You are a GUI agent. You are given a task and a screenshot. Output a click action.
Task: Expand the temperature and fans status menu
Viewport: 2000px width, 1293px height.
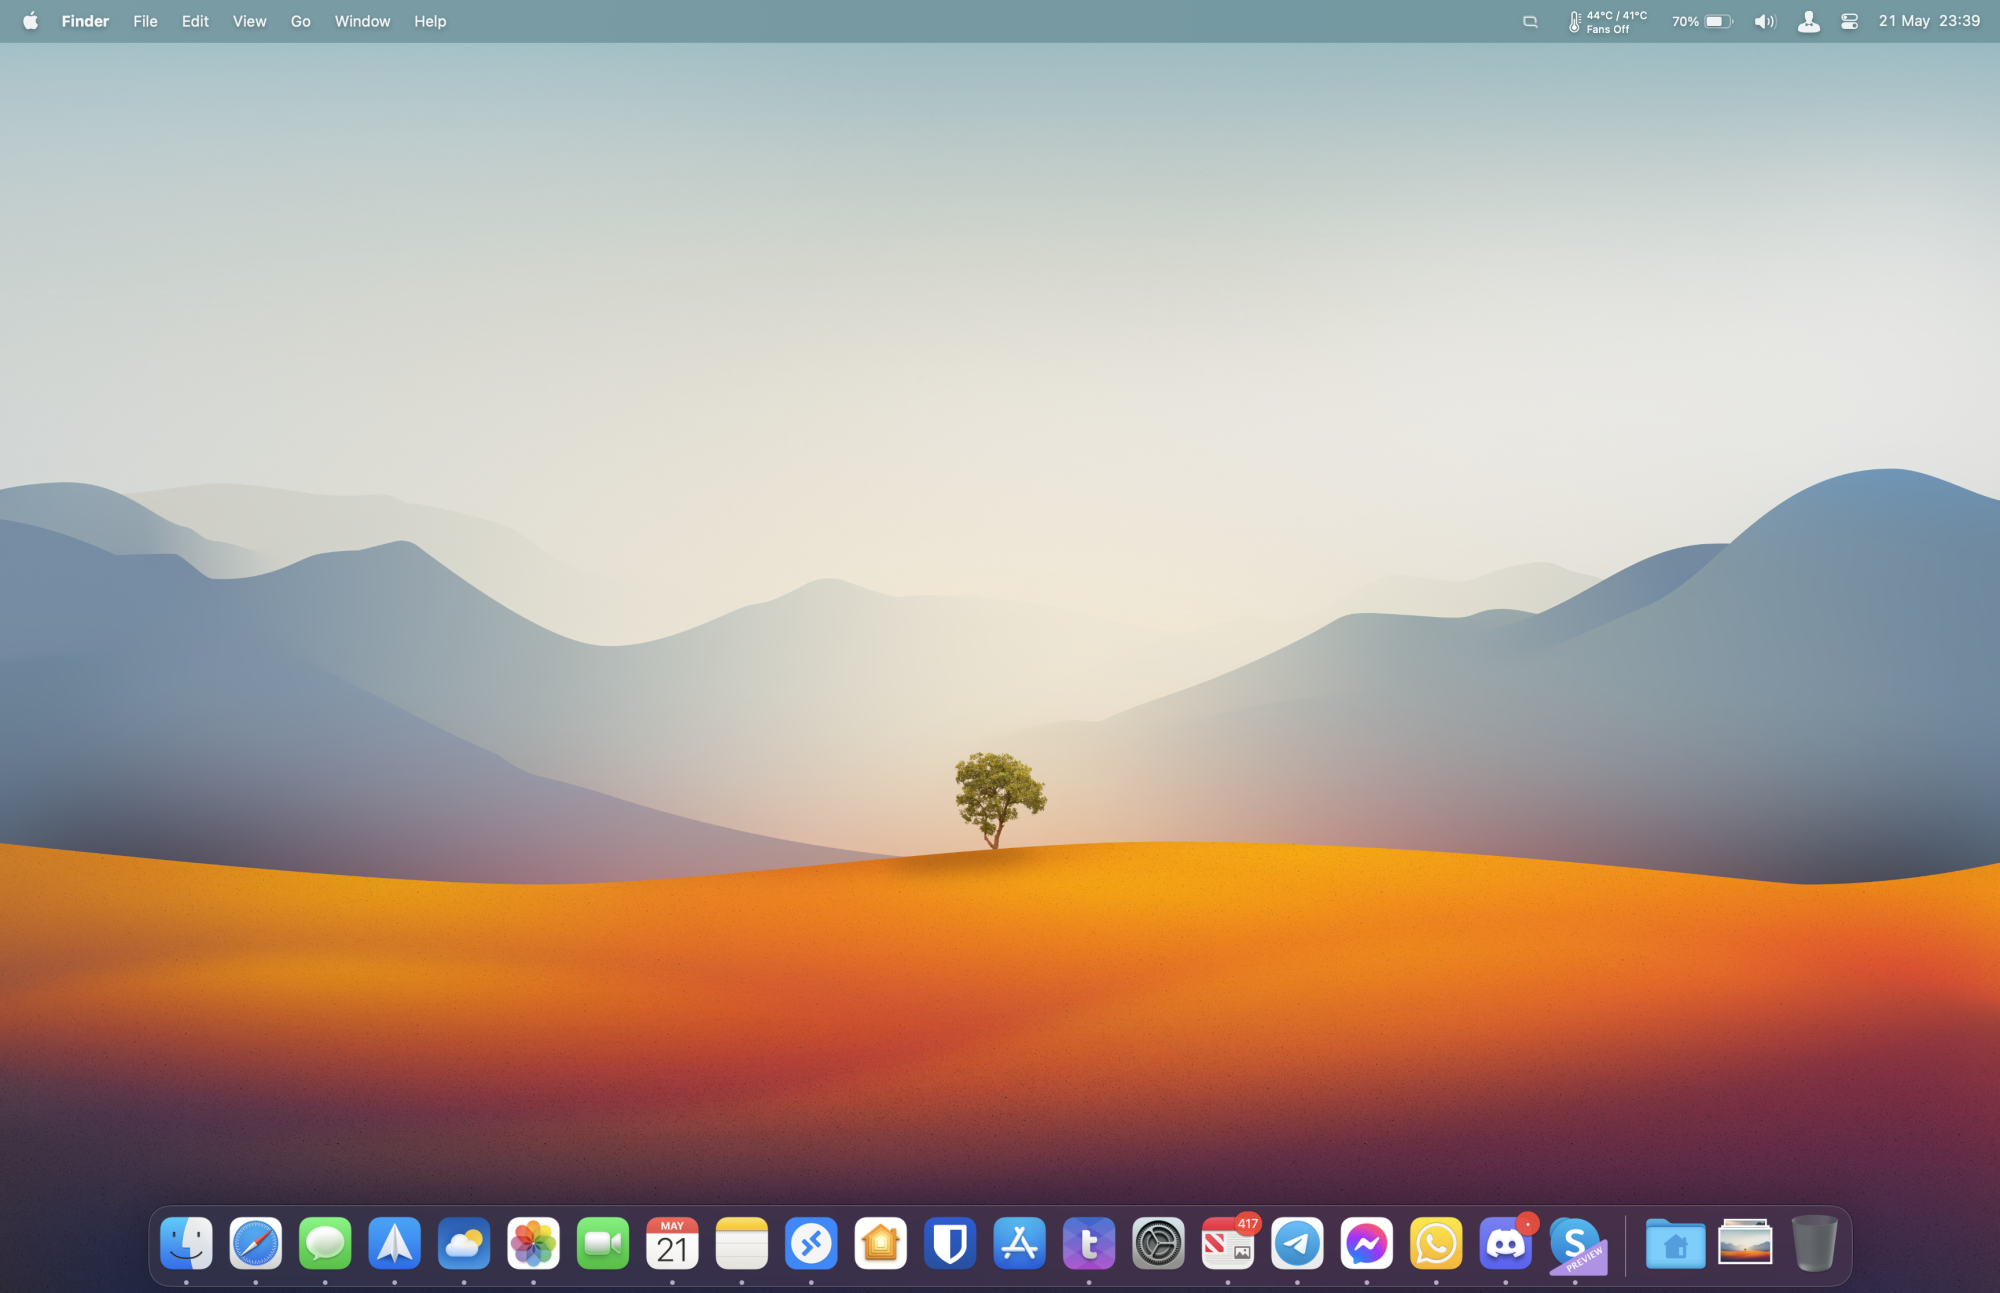pyautogui.click(x=1607, y=21)
